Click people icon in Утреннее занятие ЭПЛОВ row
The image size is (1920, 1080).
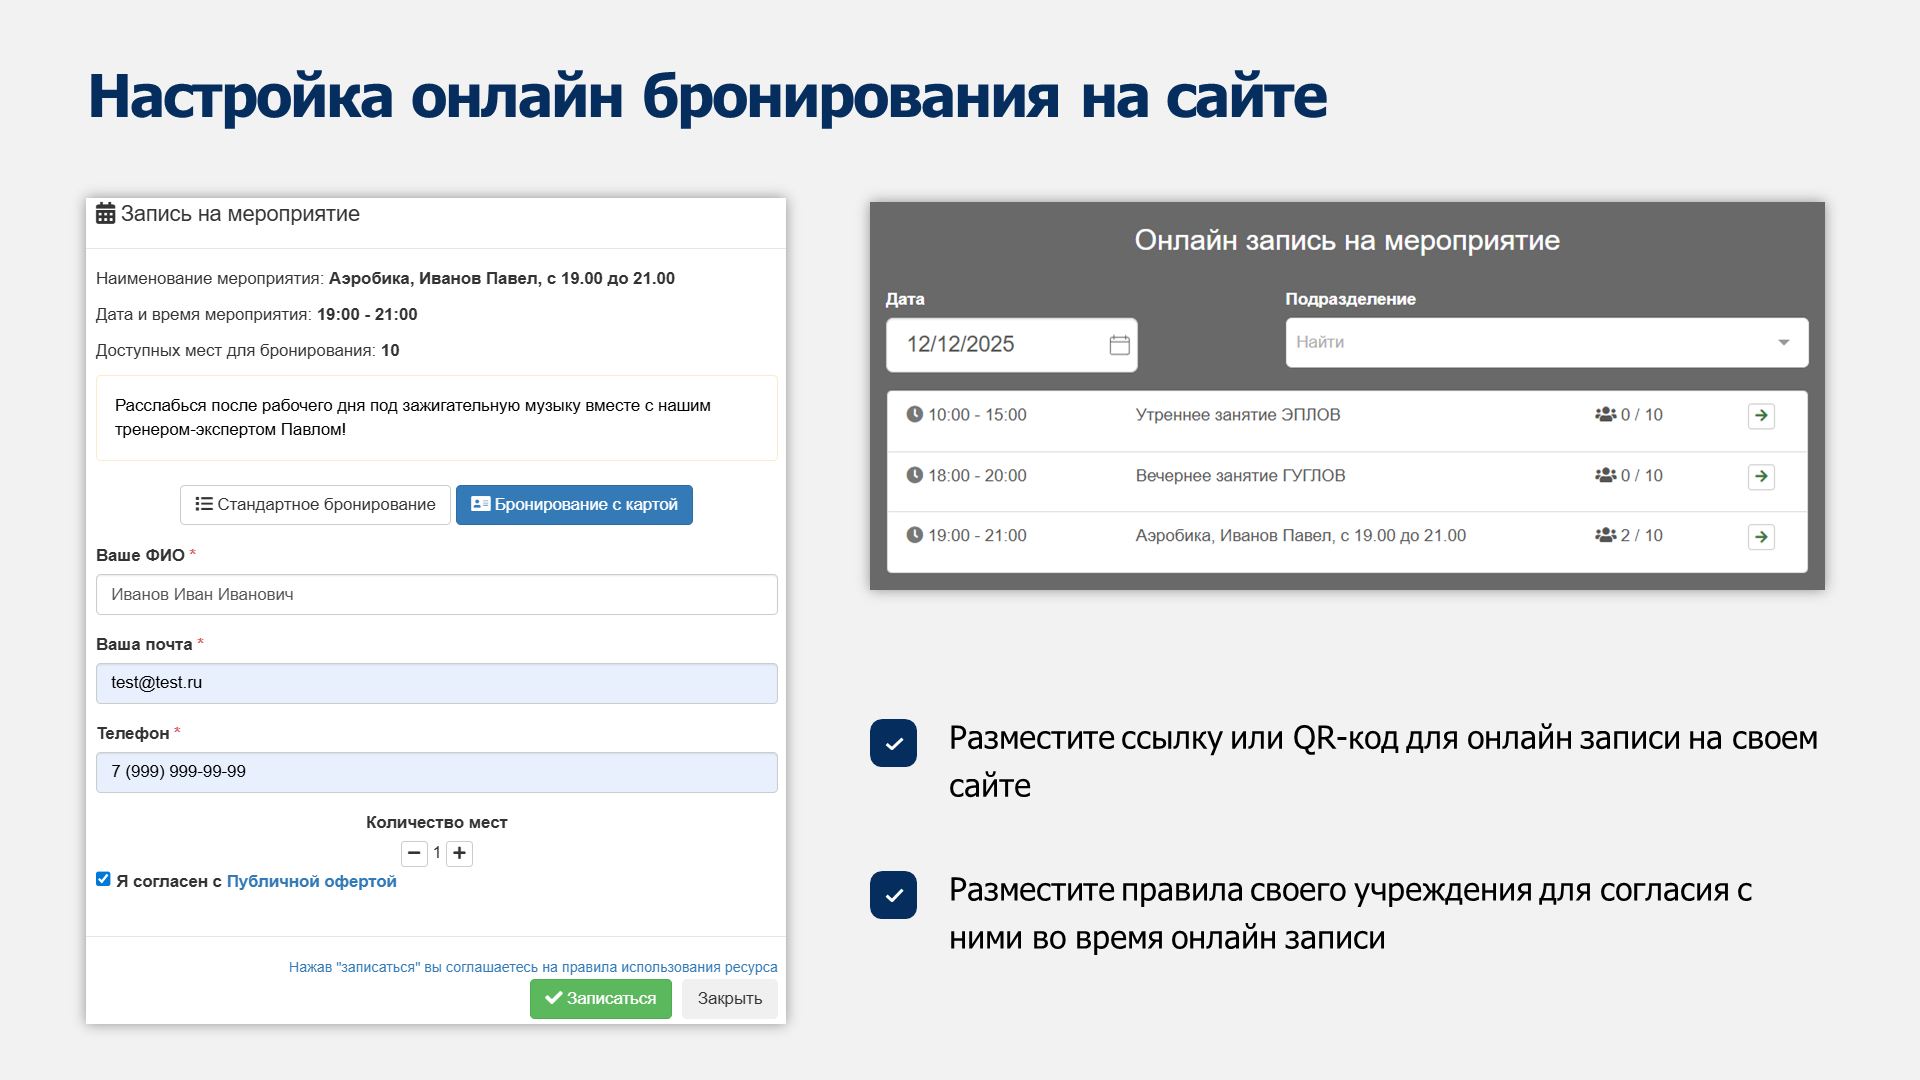click(x=1605, y=414)
